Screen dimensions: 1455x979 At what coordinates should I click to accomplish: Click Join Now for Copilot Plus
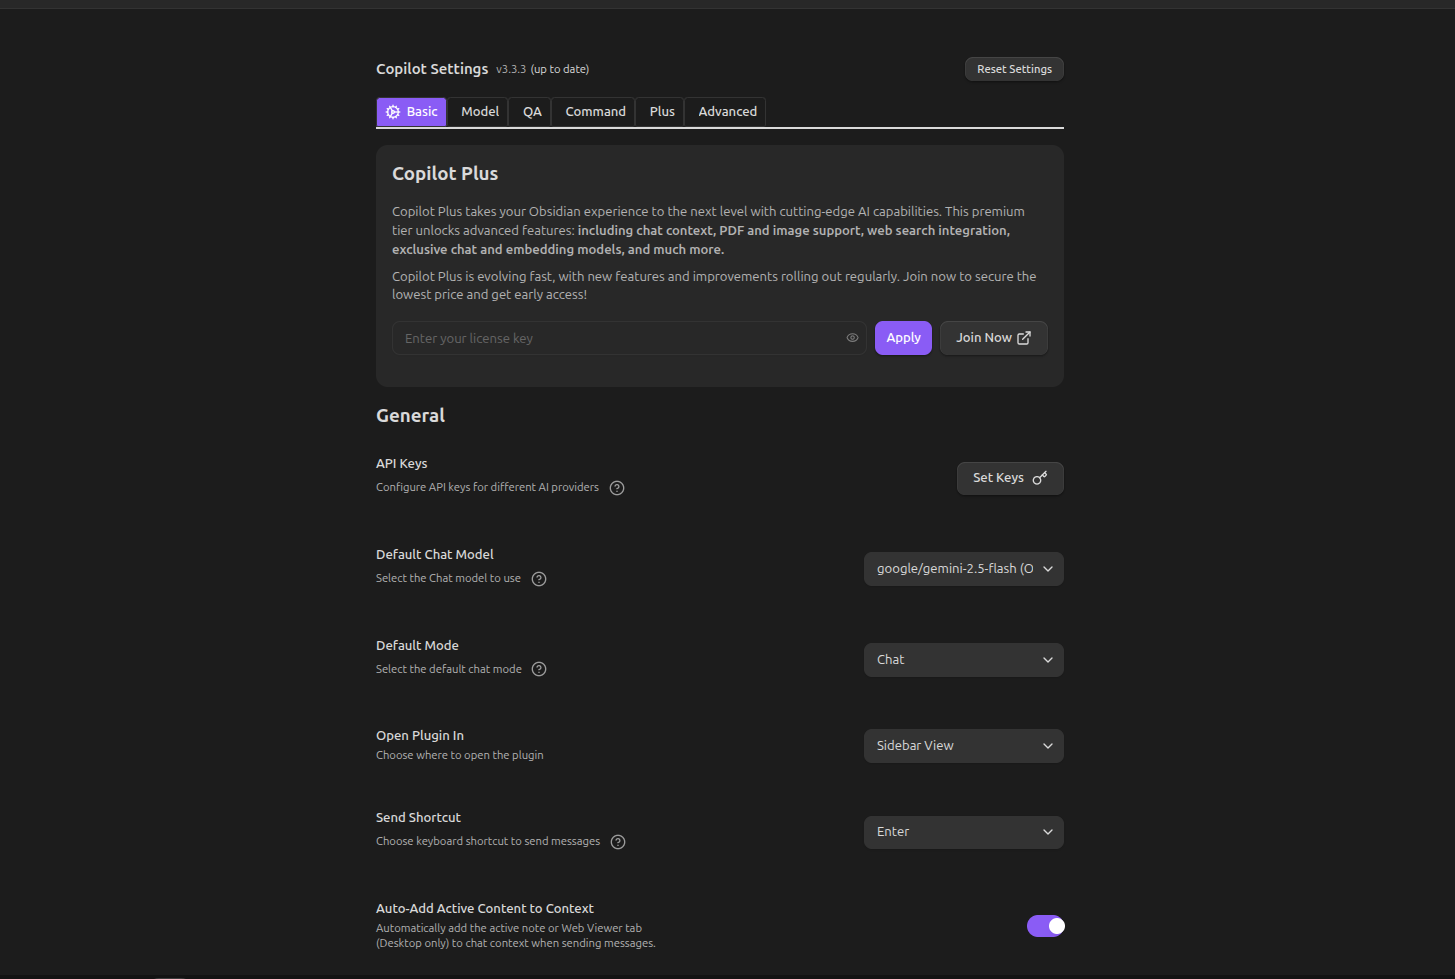993,338
